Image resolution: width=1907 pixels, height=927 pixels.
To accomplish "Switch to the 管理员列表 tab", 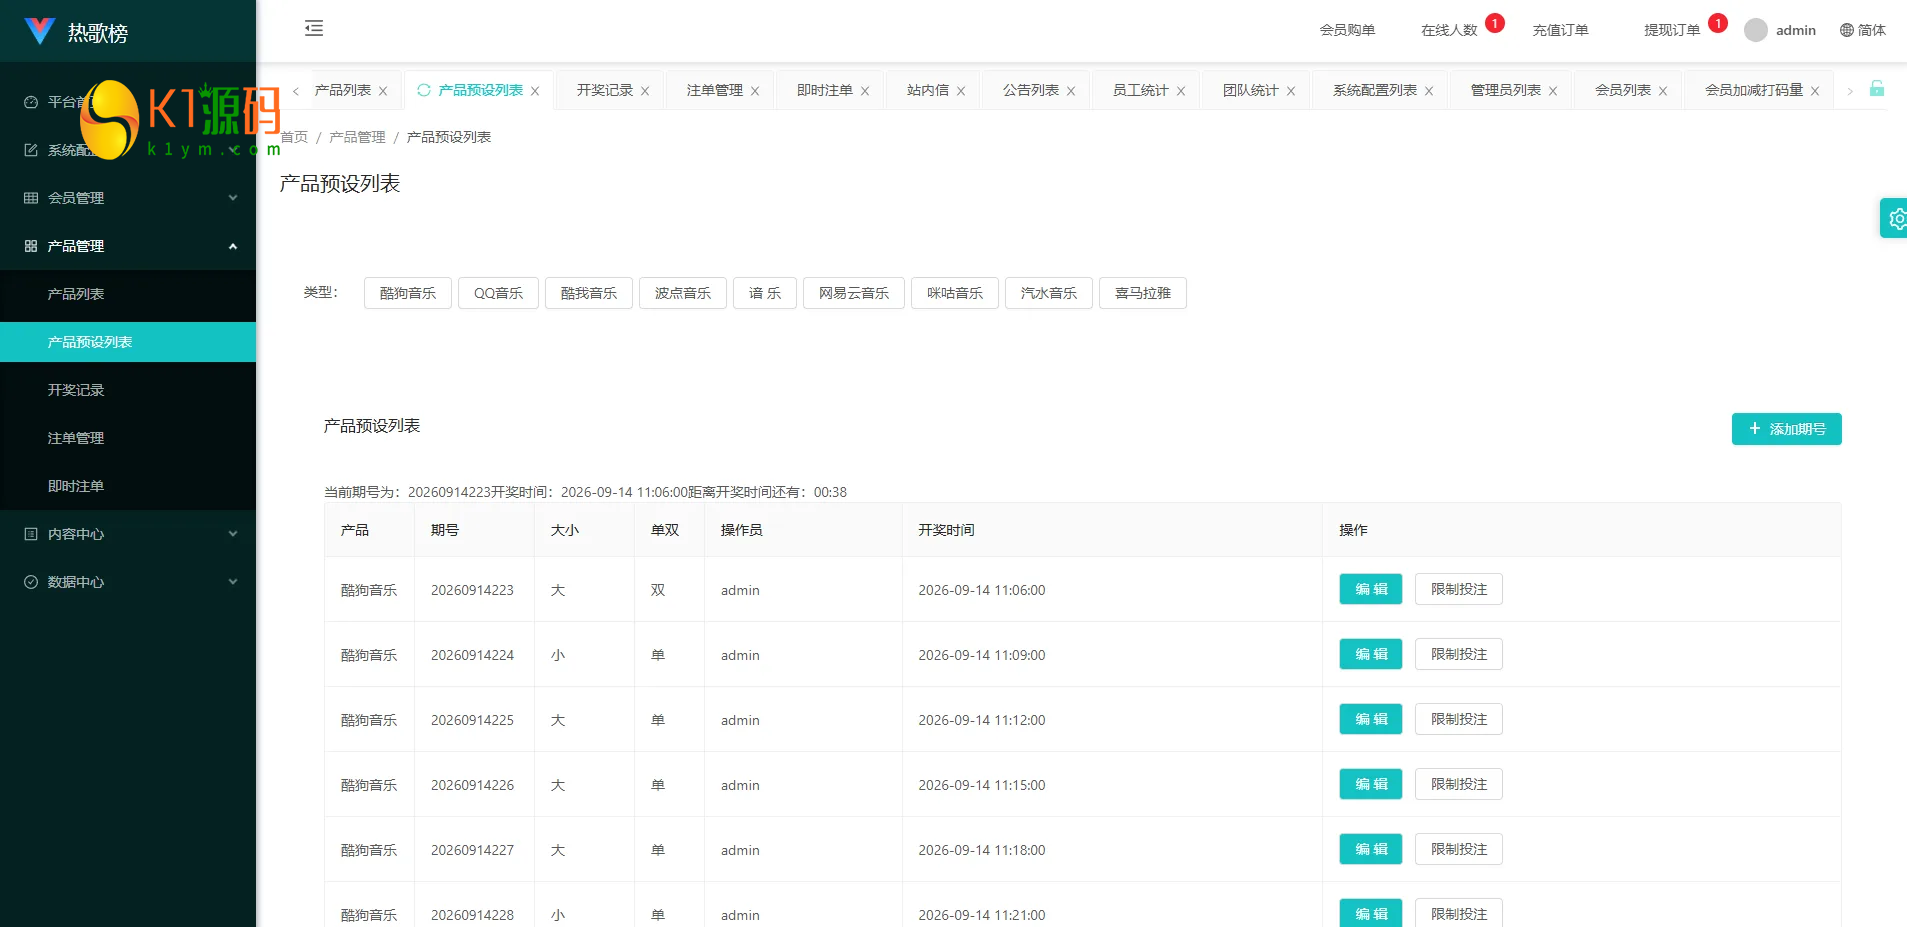I will [x=1505, y=90].
